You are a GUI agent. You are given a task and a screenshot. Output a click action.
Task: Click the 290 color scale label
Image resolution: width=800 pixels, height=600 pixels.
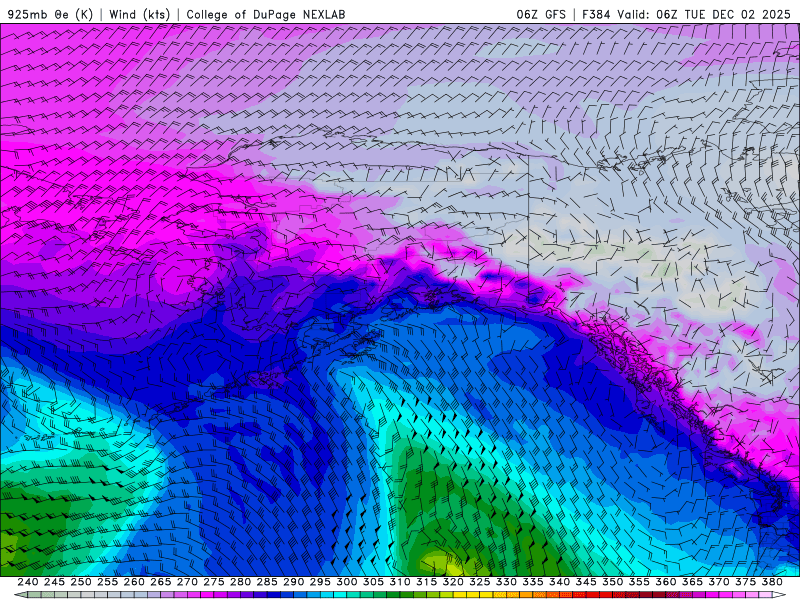(293, 582)
